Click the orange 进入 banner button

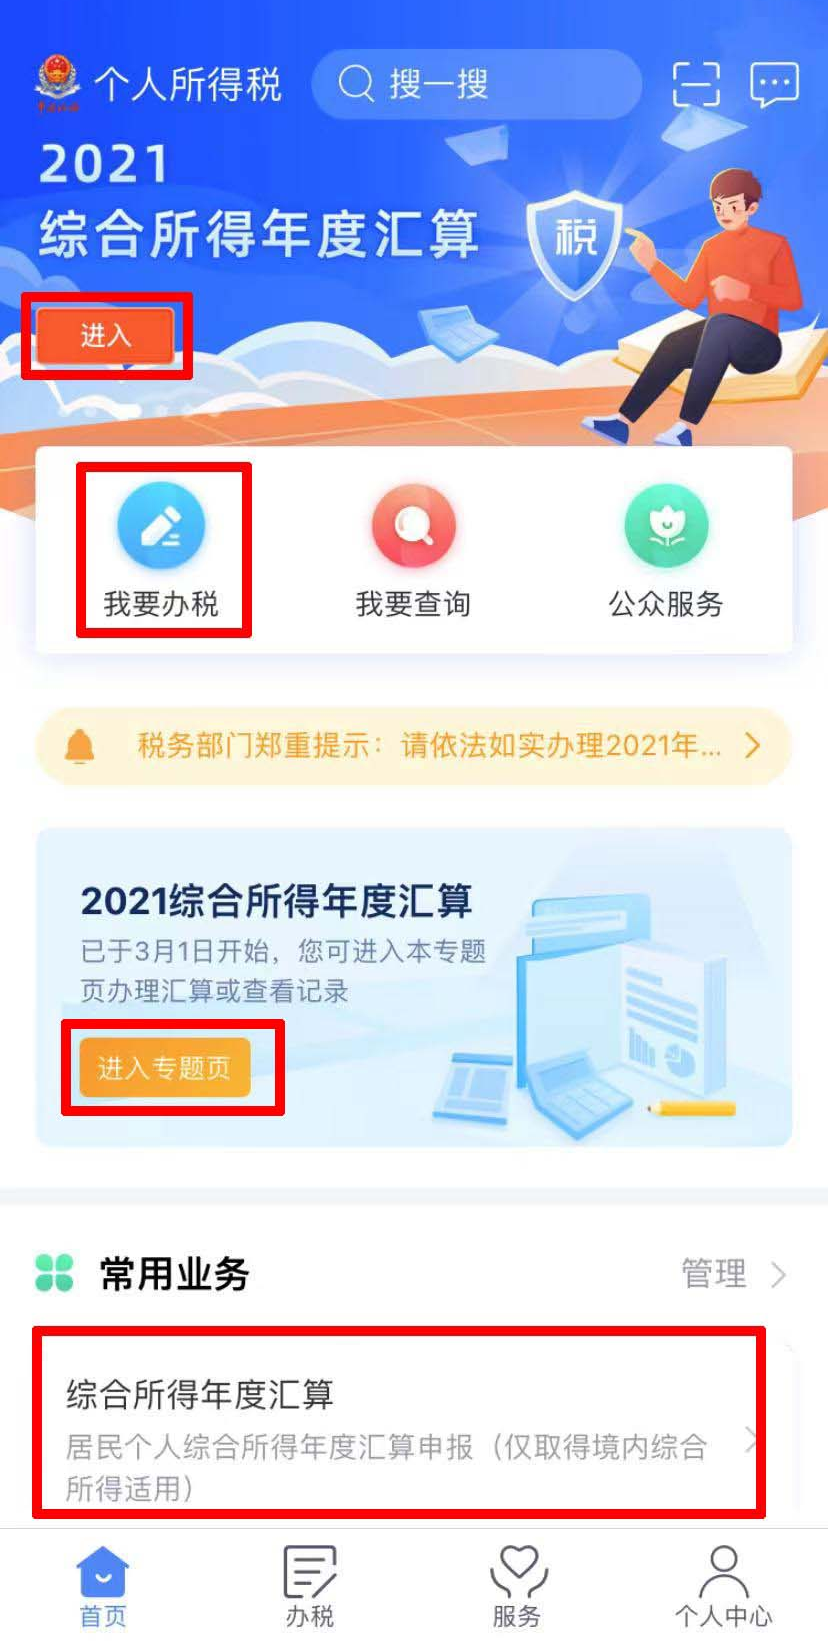(106, 335)
